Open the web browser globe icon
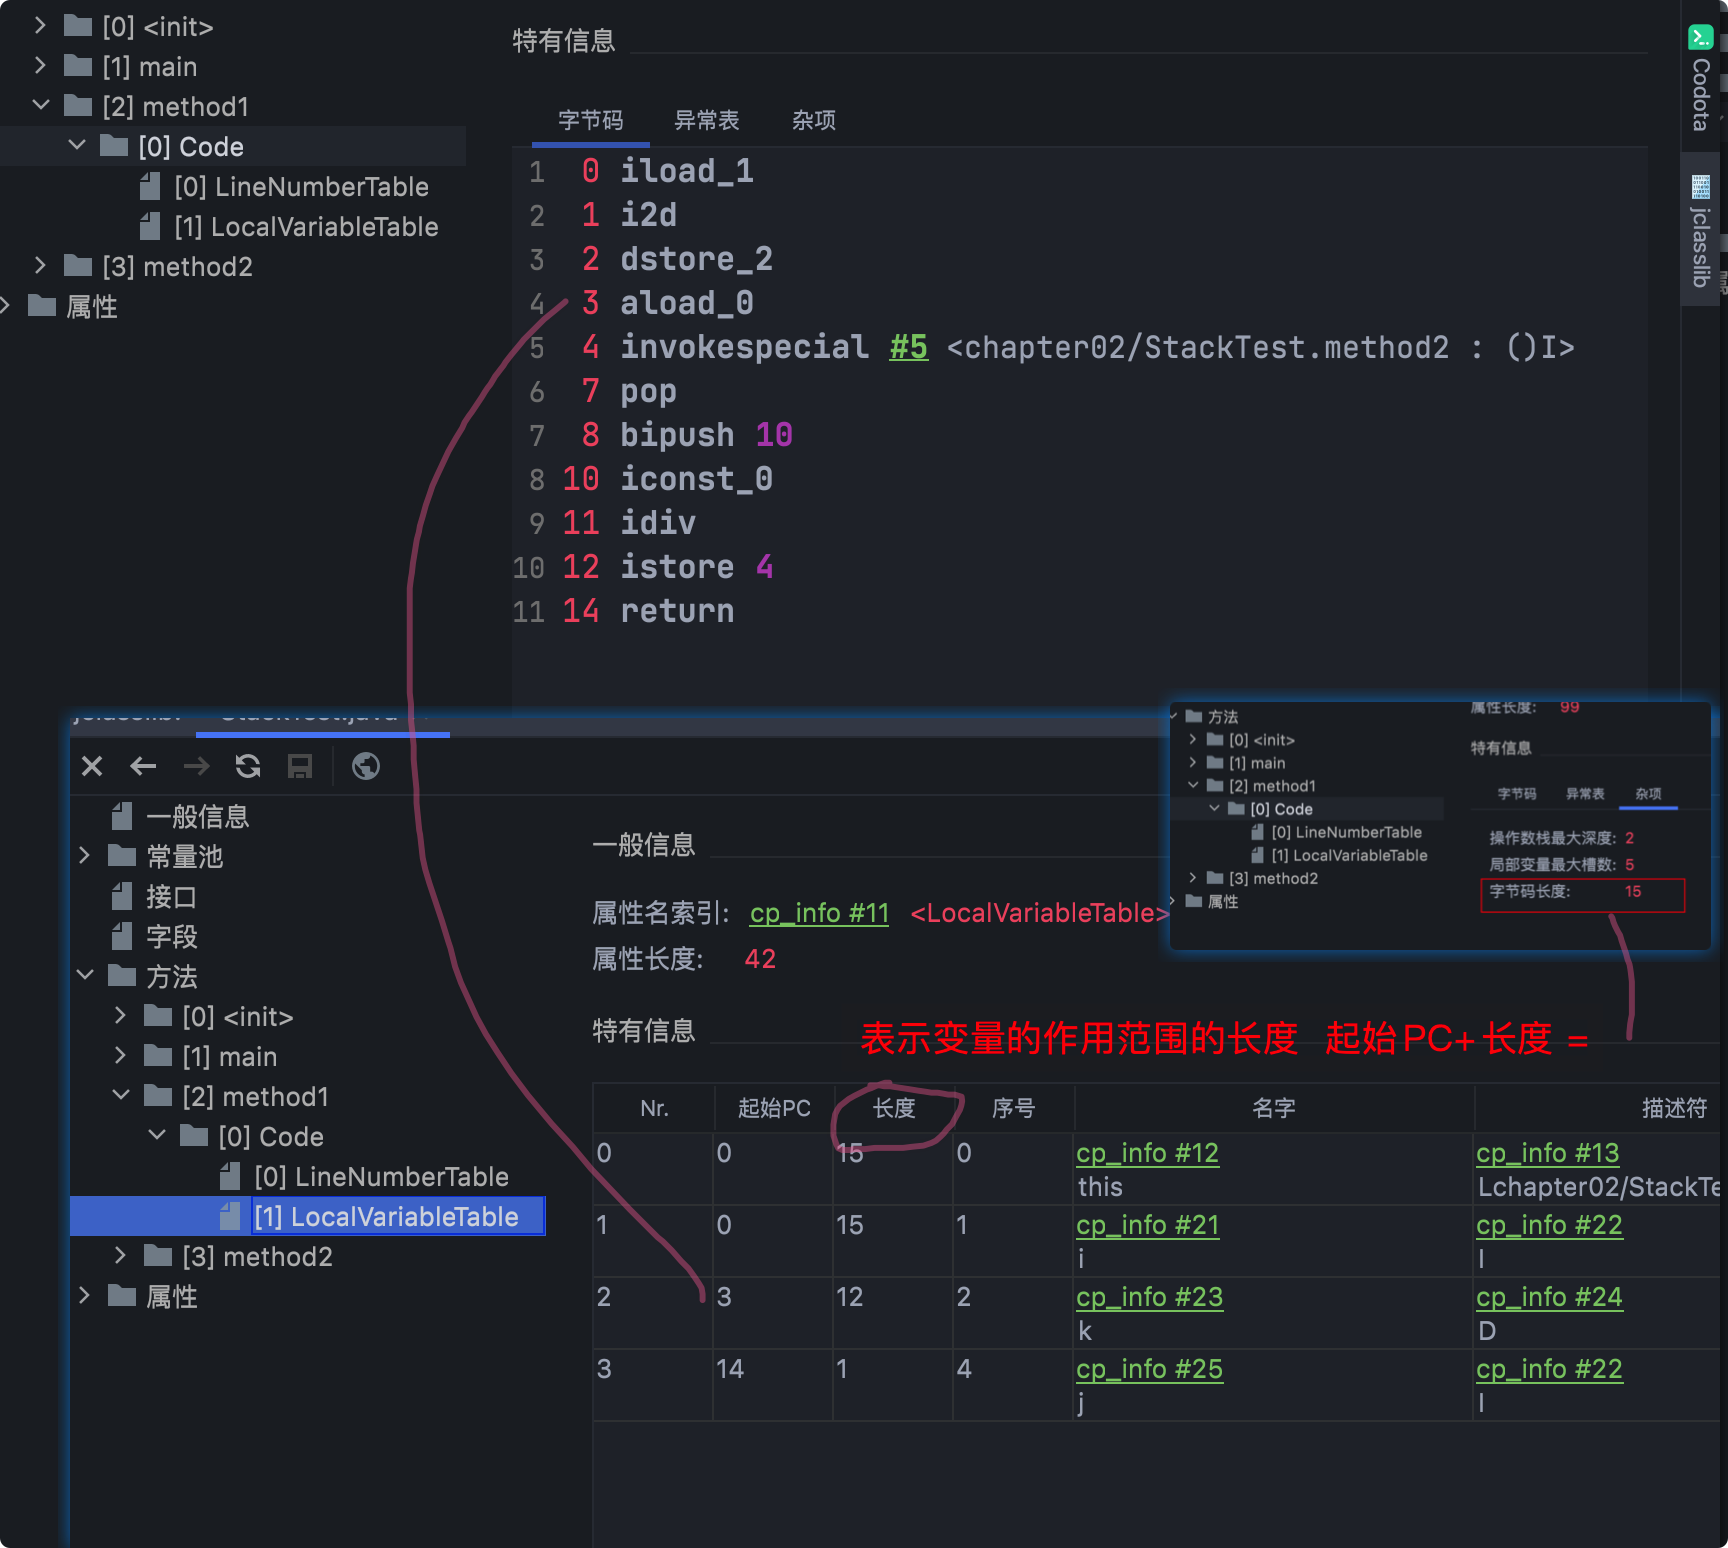The image size is (1728, 1548). [x=366, y=766]
